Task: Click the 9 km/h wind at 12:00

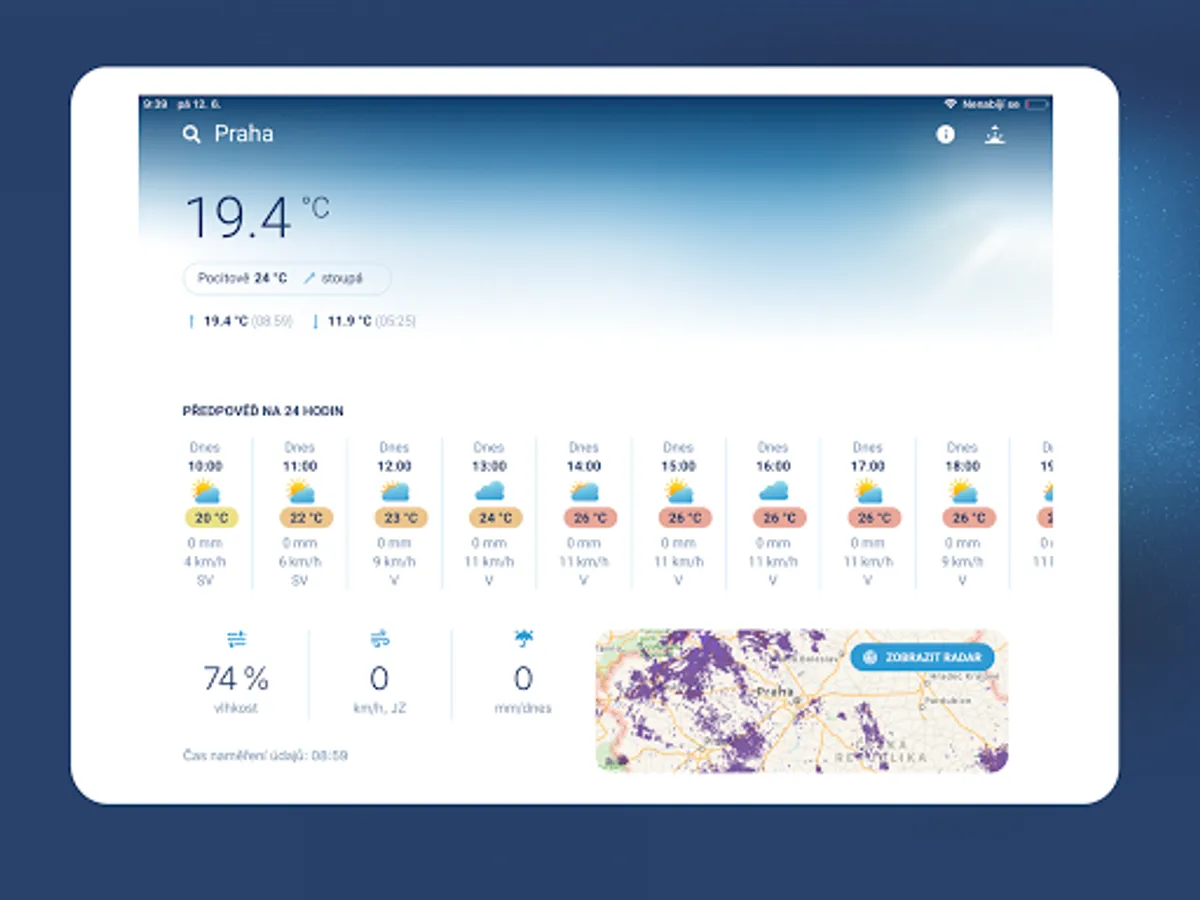Action: coord(394,562)
